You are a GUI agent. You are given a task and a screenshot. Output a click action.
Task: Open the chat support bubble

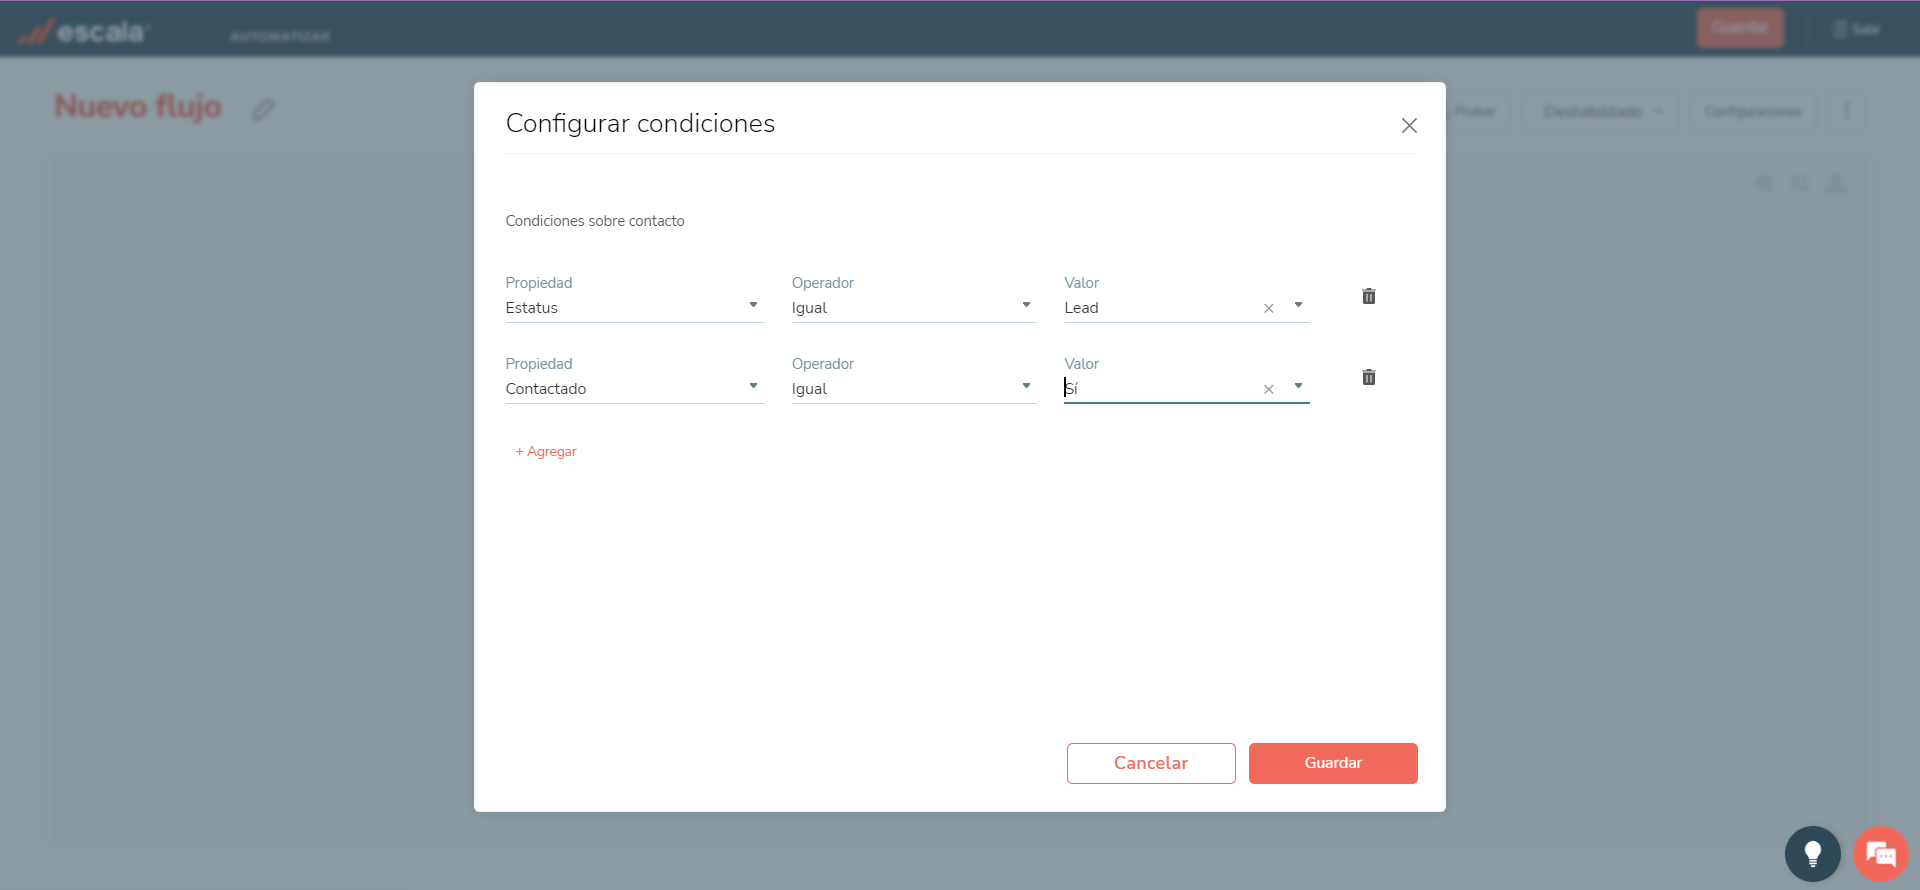1881,854
